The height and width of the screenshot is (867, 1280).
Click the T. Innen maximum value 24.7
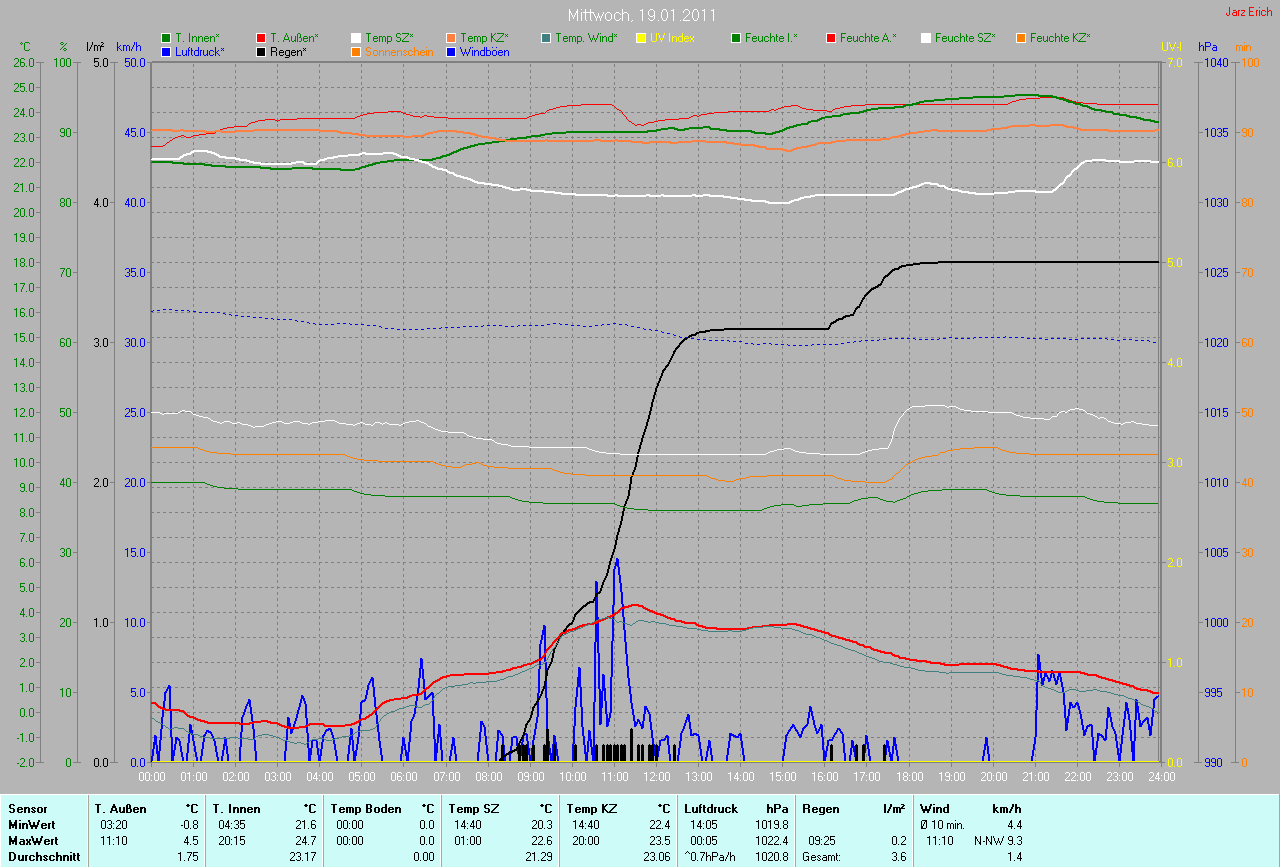(306, 841)
